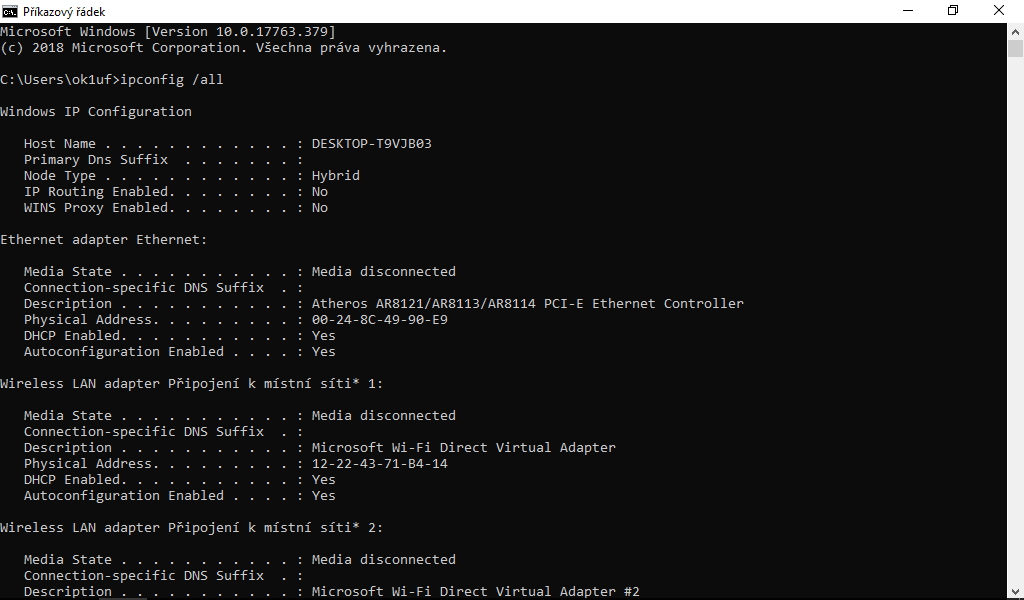This screenshot has height=600, width=1024.
Task: Click the Atheros Ethernet Controller description
Action: (527, 303)
